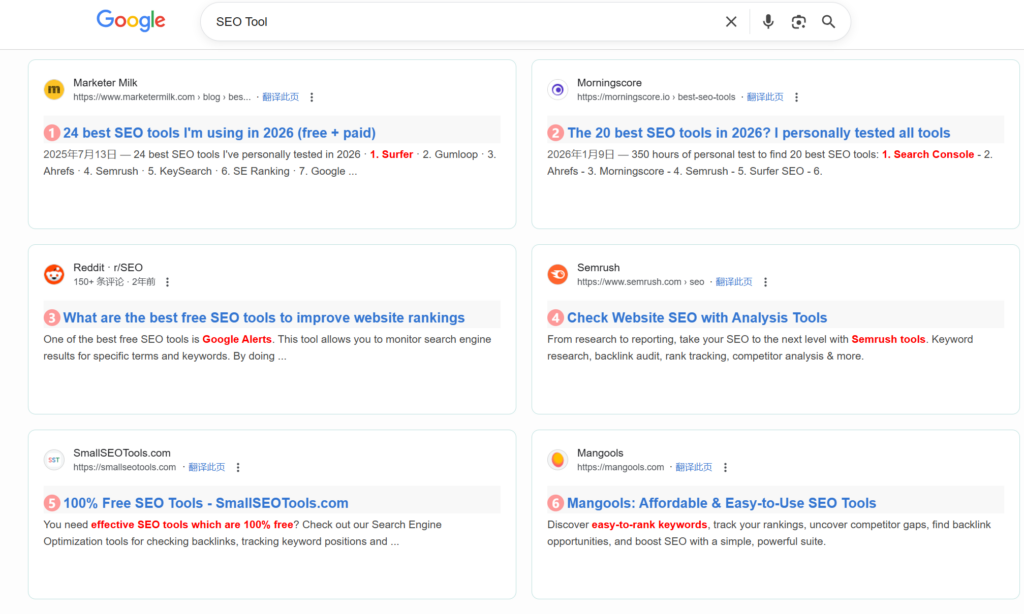Click the Google logo
The height and width of the screenshot is (614, 1024).
point(131,21)
